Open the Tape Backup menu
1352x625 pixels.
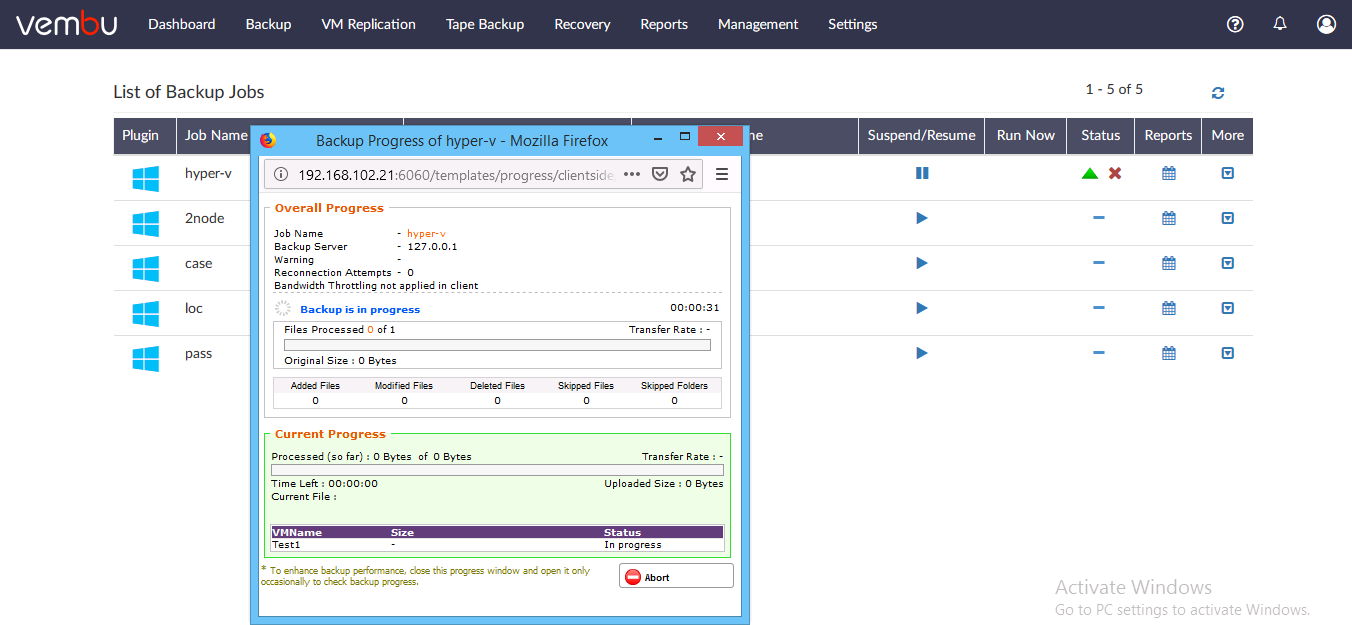click(485, 24)
